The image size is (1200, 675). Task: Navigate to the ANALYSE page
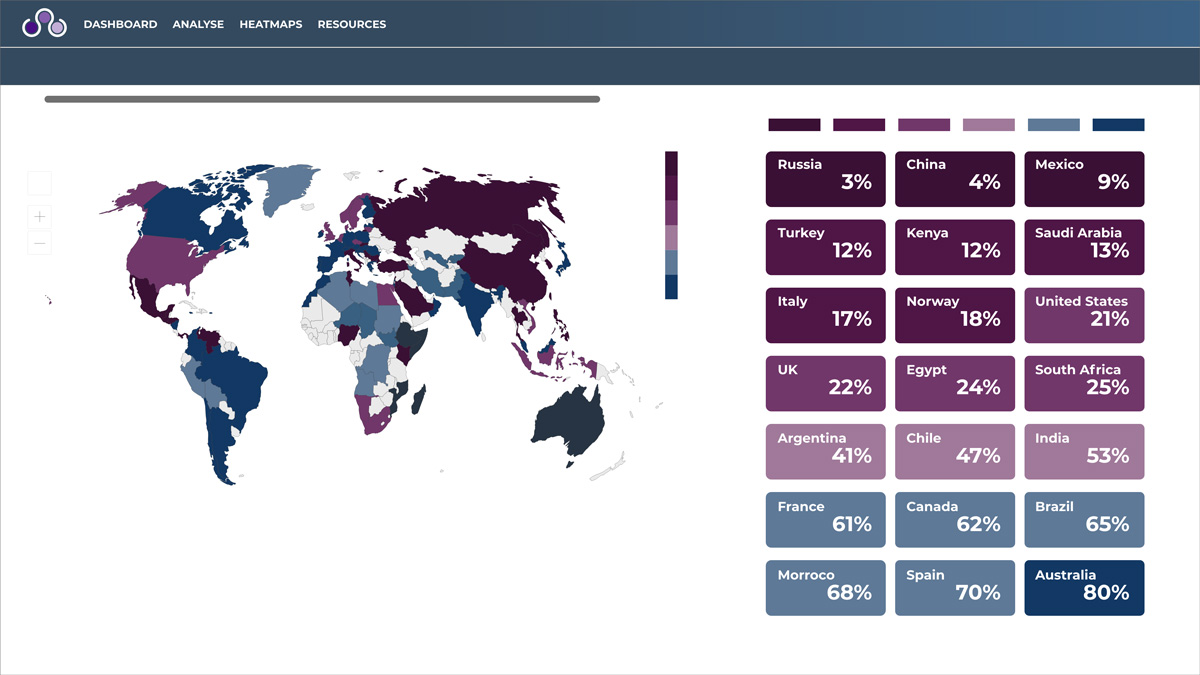198,24
